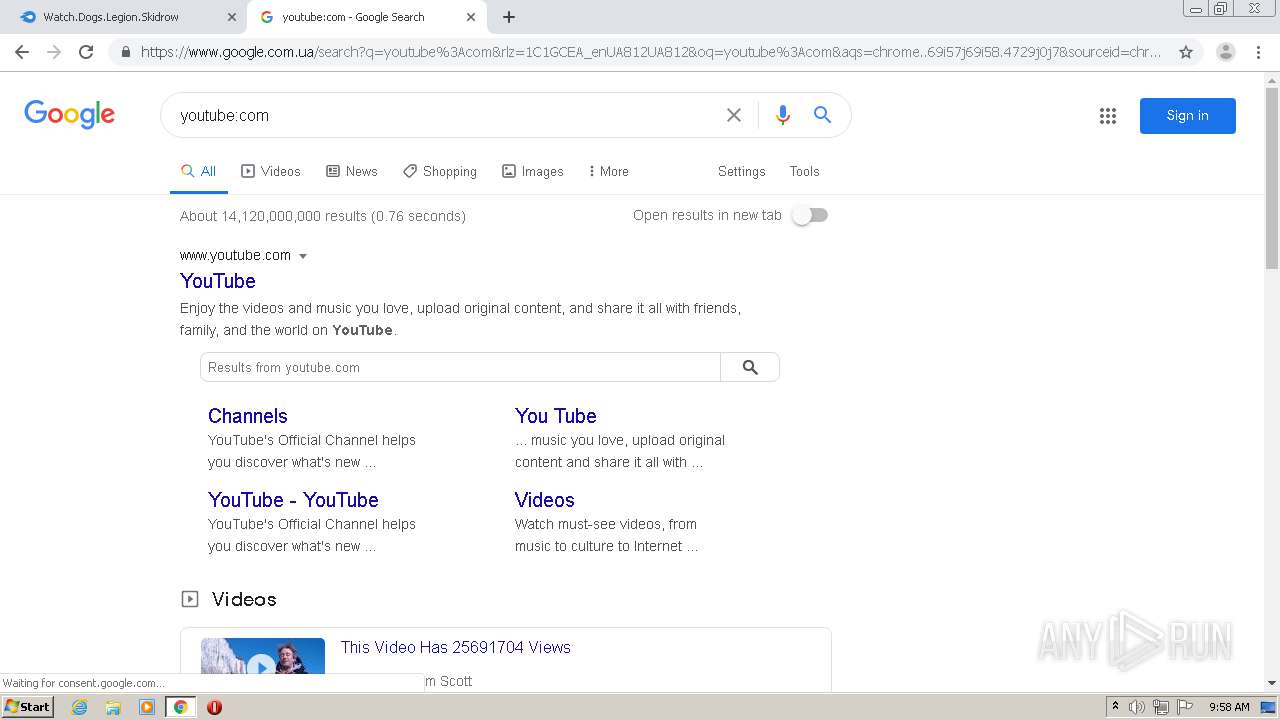Open the search Tools options

tap(804, 171)
